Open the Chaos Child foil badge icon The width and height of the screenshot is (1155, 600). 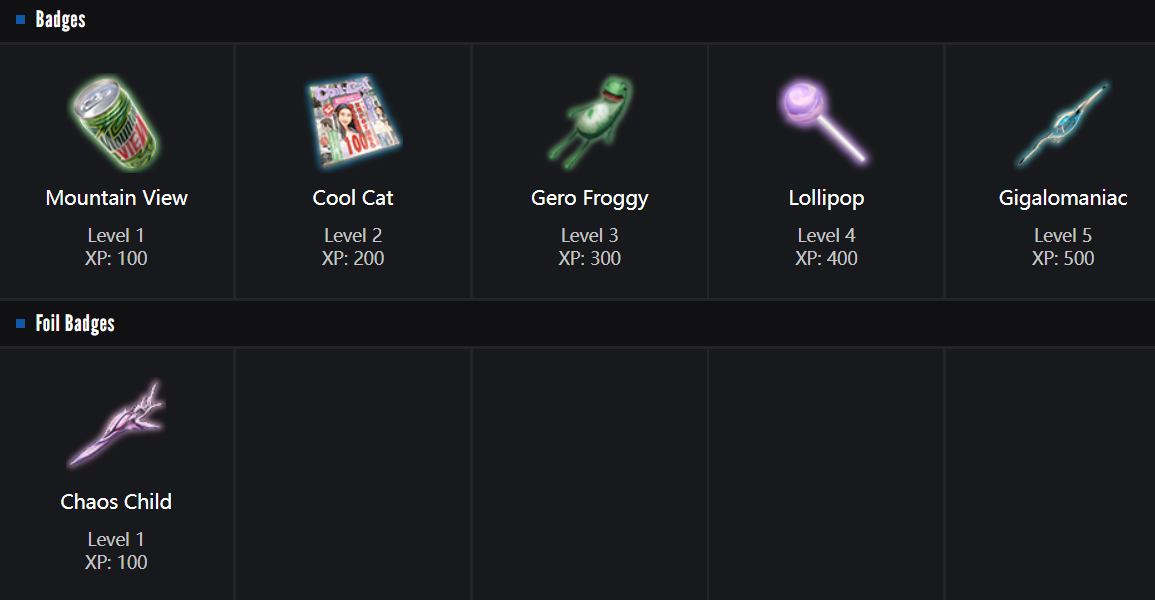click(x=116, y=425)
